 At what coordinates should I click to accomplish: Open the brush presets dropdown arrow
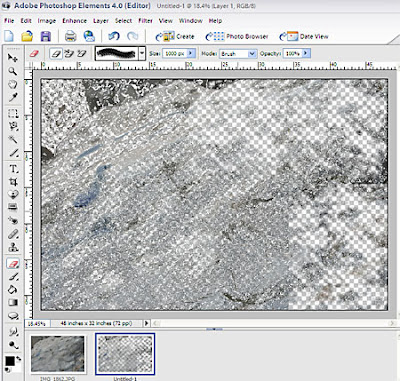142,53
